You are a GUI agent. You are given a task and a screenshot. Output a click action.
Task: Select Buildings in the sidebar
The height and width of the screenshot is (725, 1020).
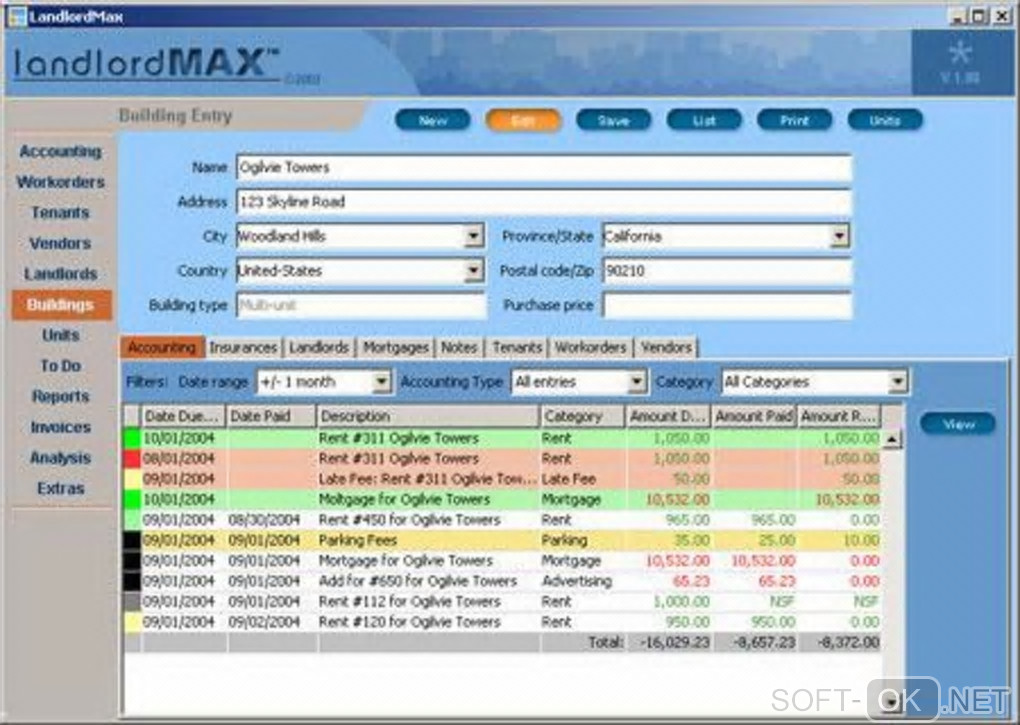pyautogui.click(x=61, y=304)
